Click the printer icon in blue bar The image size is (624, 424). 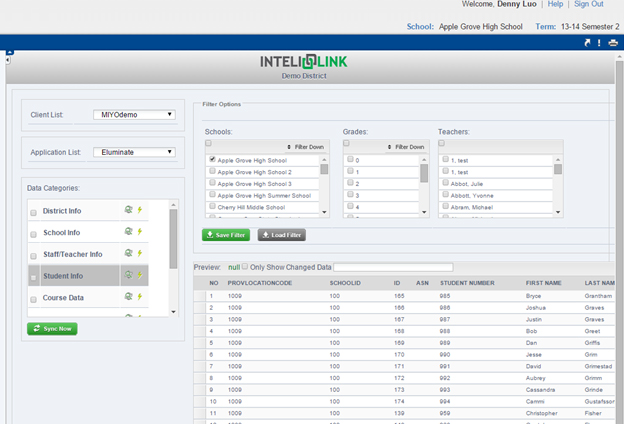[613, 43]
